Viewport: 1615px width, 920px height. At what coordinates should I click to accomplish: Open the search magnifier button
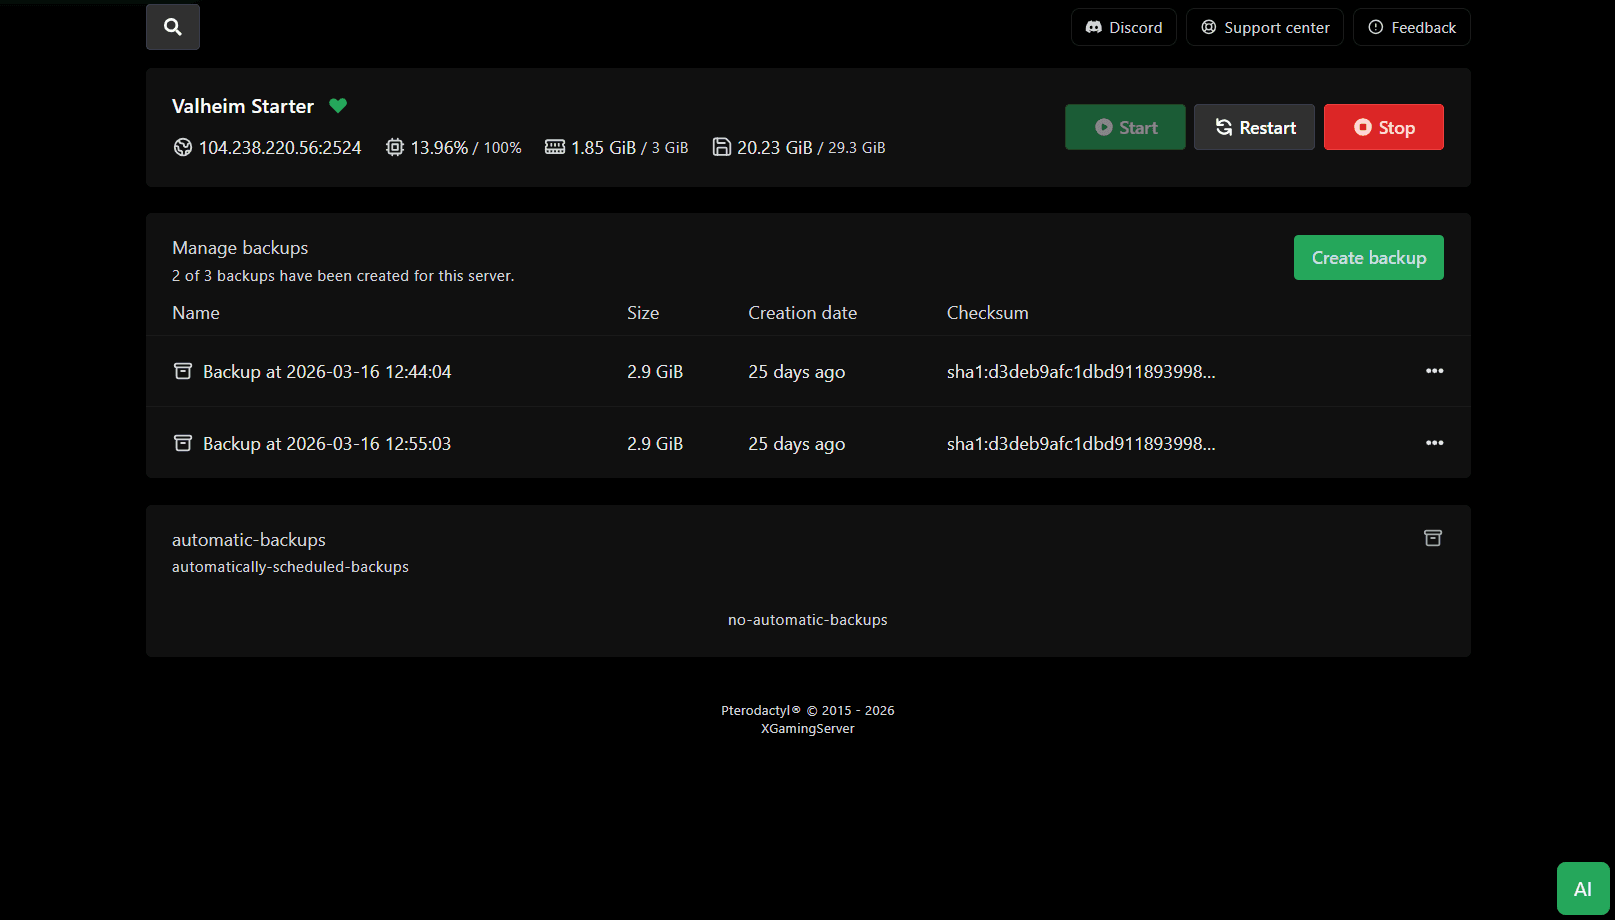(173, 27)
